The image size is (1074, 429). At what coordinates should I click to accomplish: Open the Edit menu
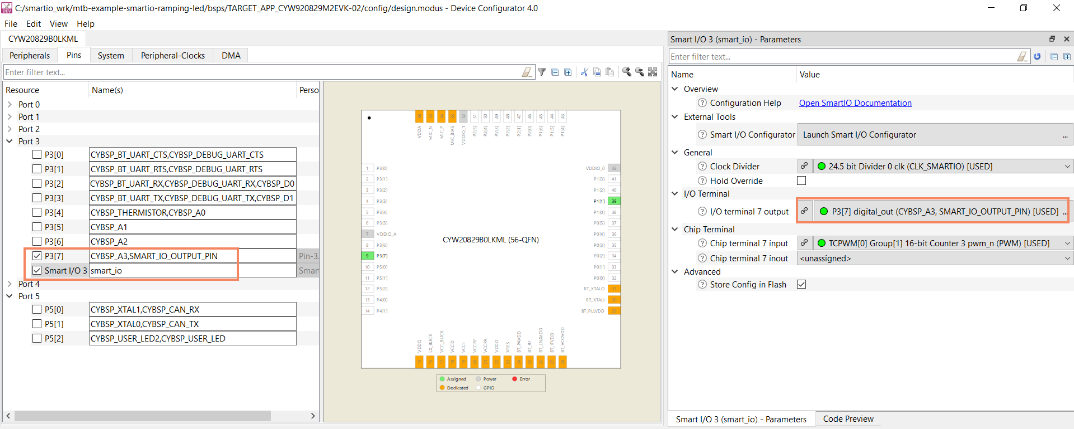coord(34,24)
